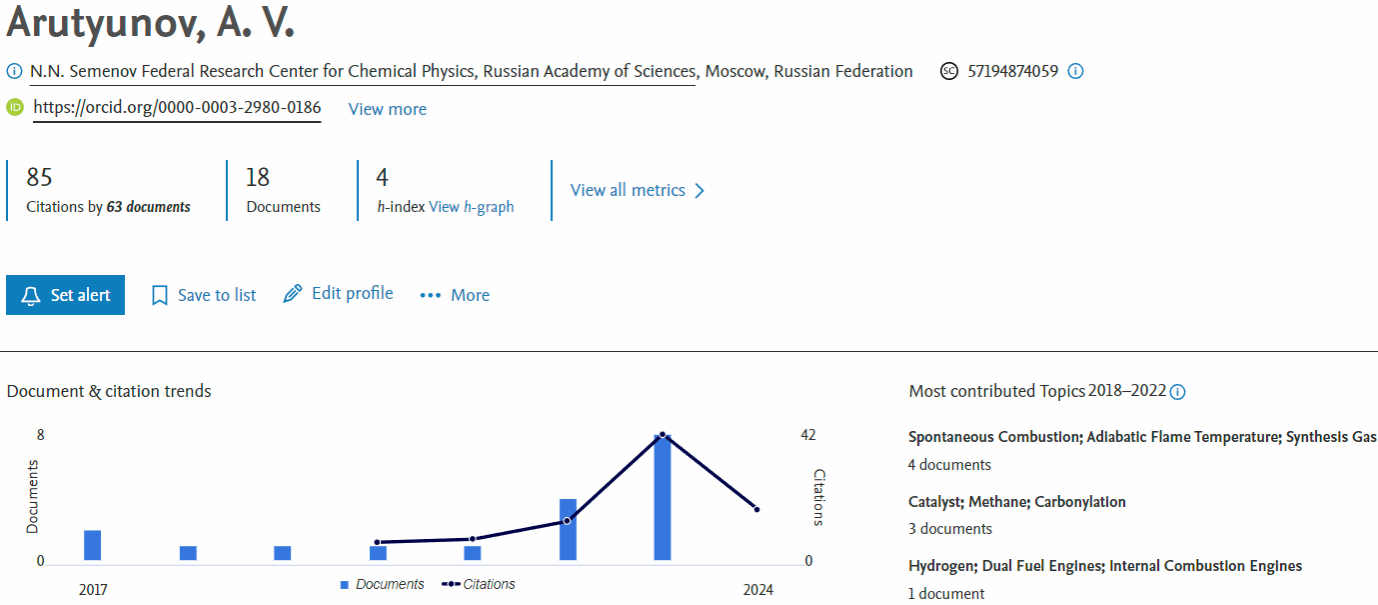Open the View h-graph link
The width and height of the screenshot is (1378, 605).
(x=471, y=207)
